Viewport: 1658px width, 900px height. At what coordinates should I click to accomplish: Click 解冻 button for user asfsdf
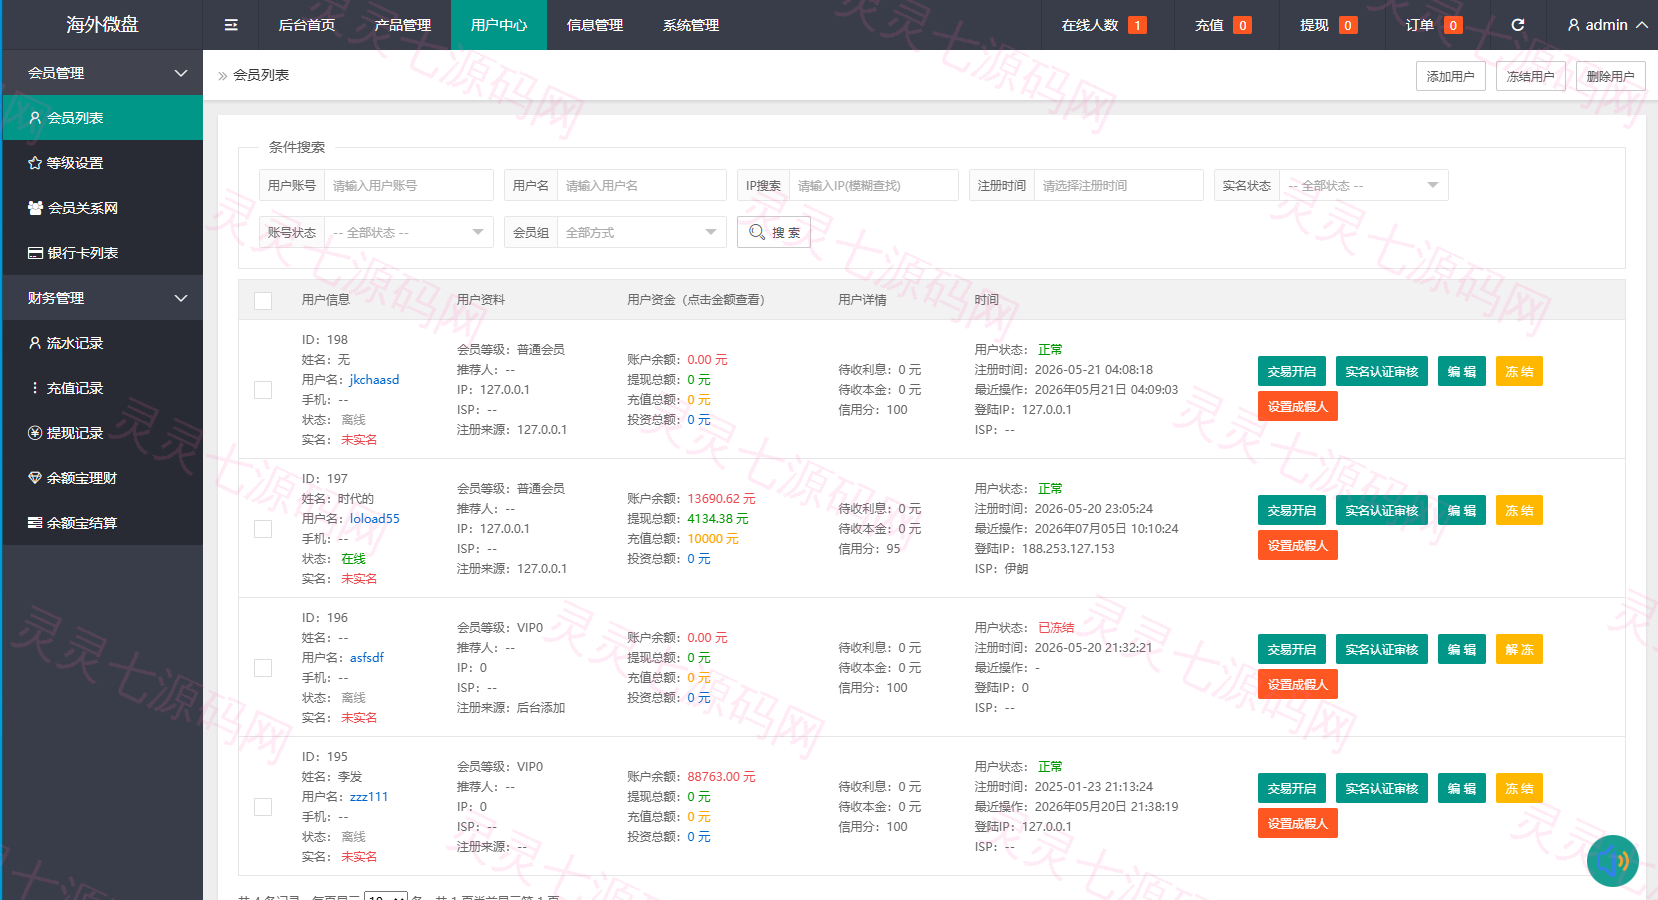tap(1519, 649)
